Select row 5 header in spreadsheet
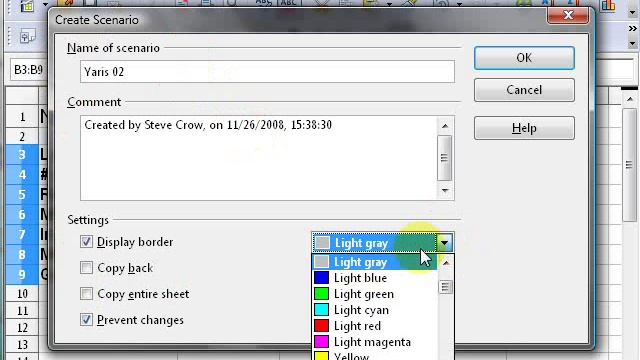This screenshot has width=640, height=360. coord(22,194)
